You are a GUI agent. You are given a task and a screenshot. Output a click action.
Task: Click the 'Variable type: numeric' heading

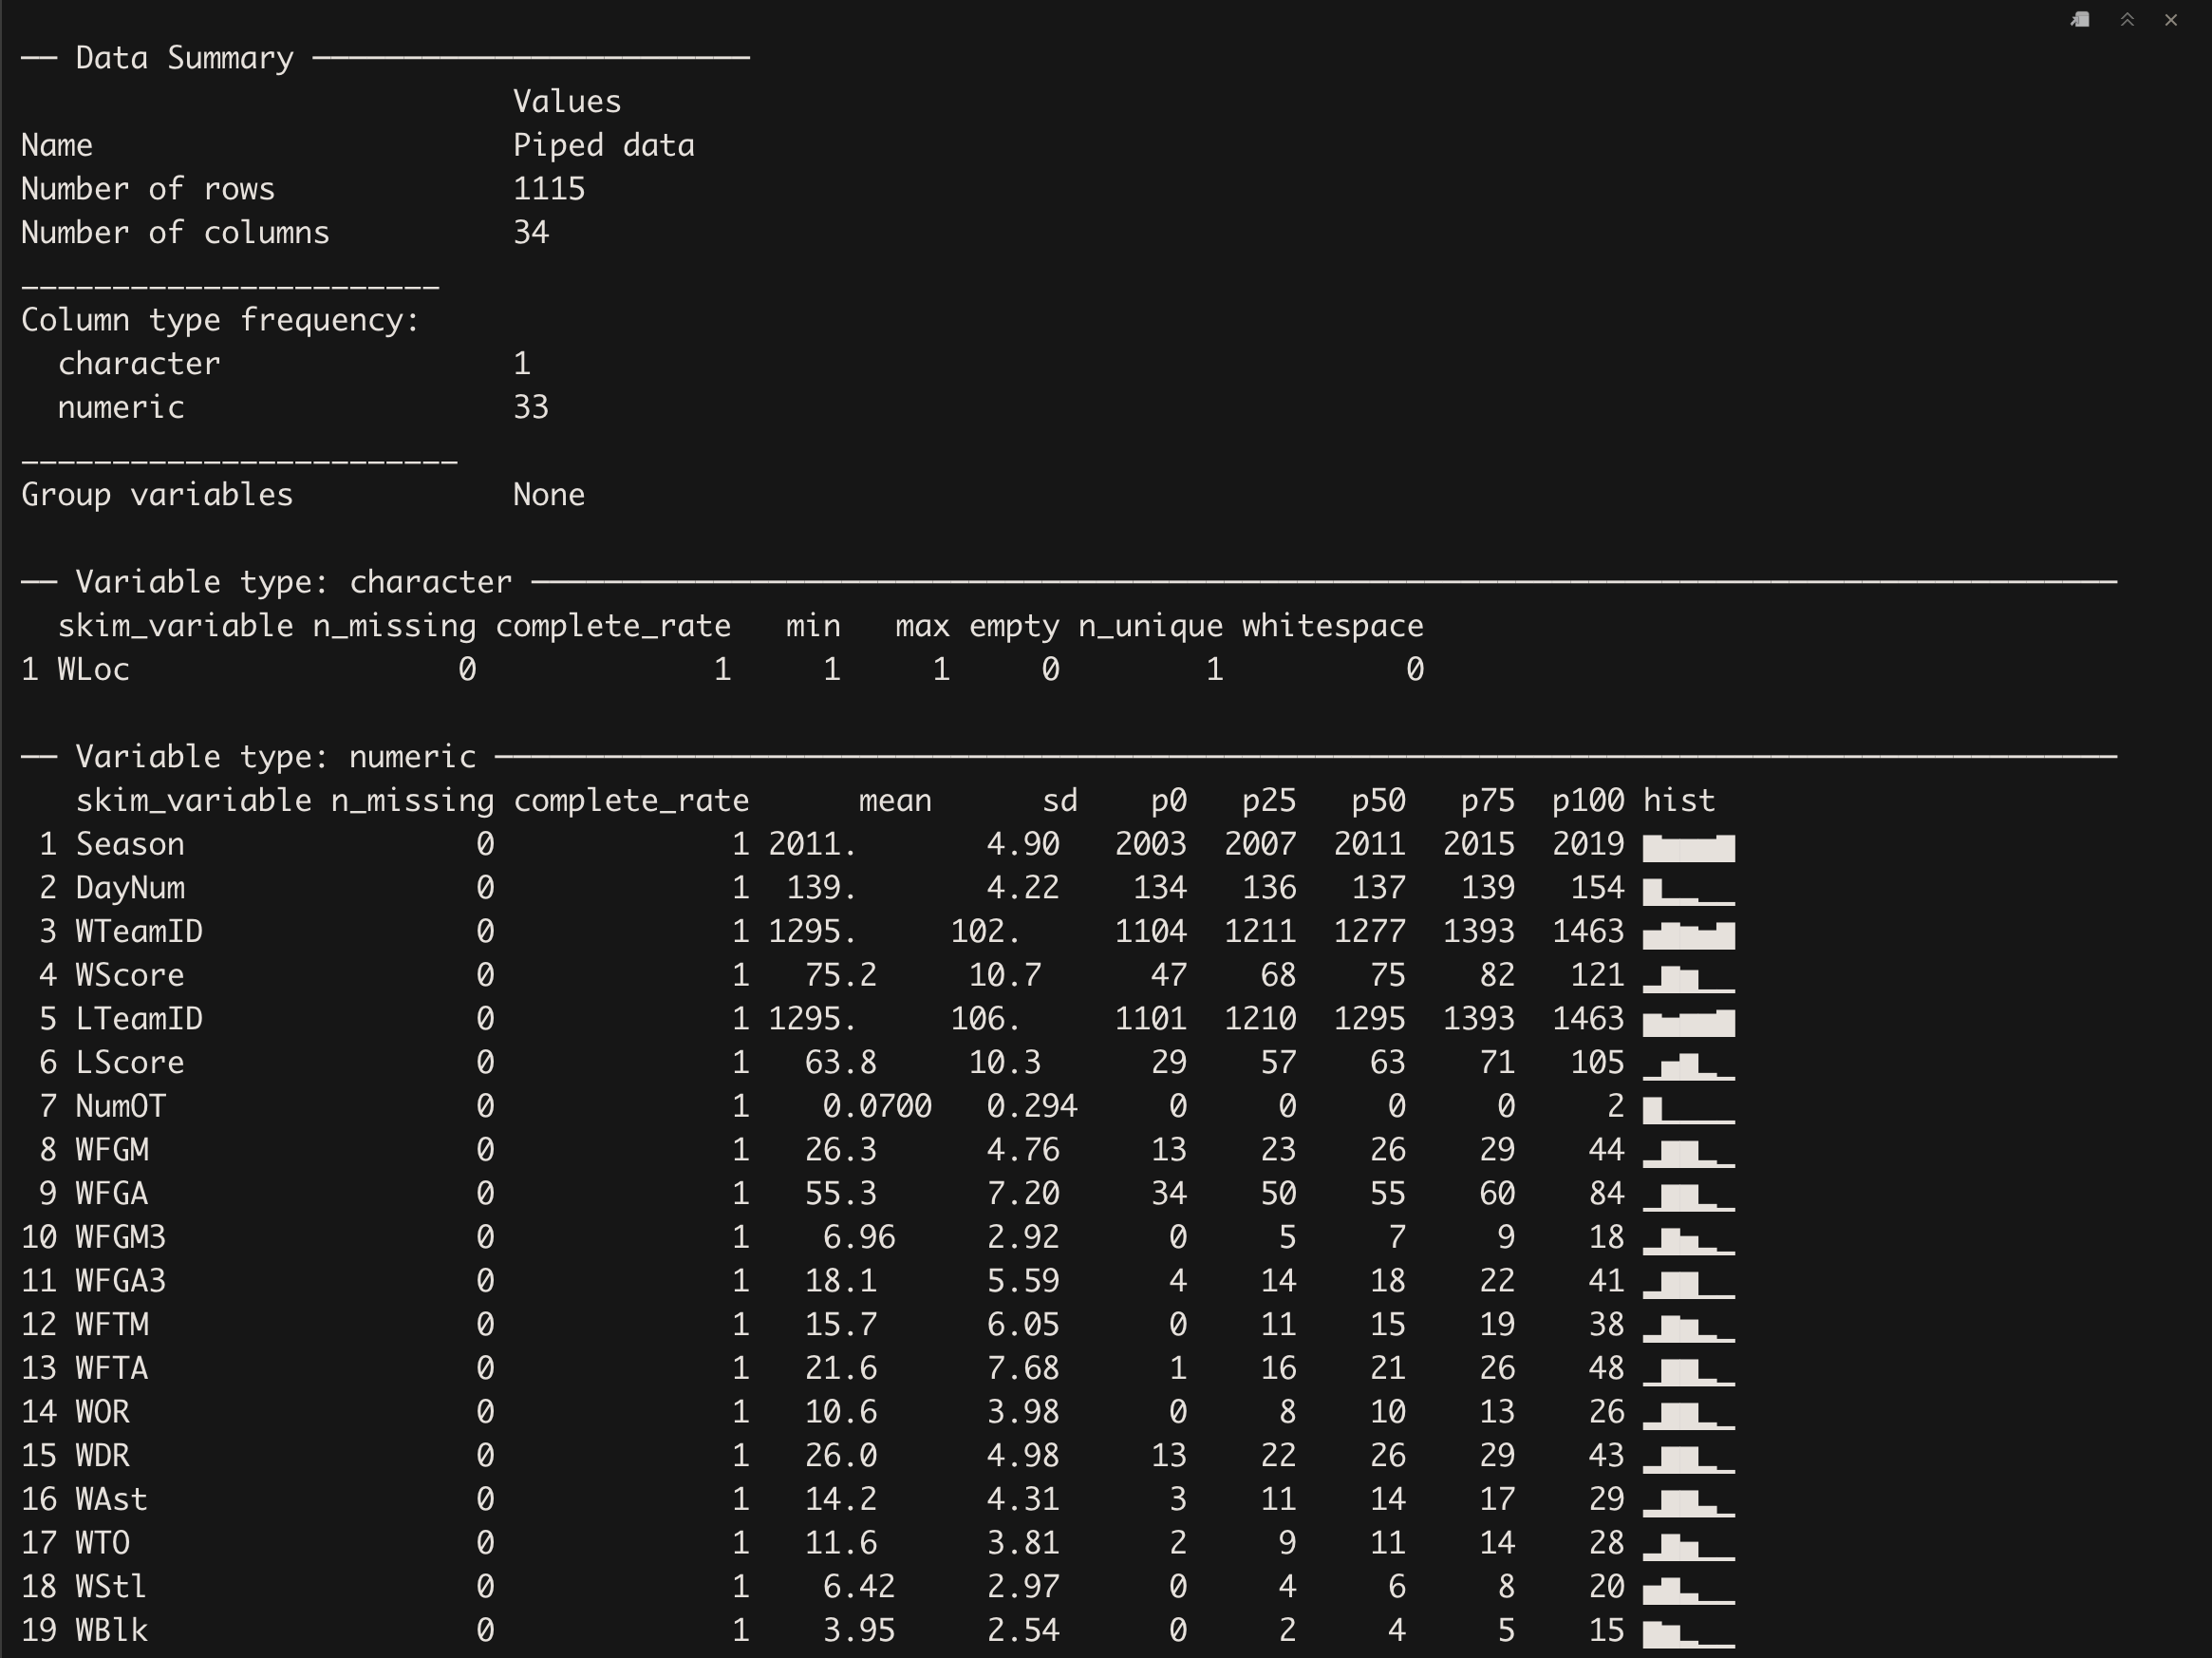[275, 757]
